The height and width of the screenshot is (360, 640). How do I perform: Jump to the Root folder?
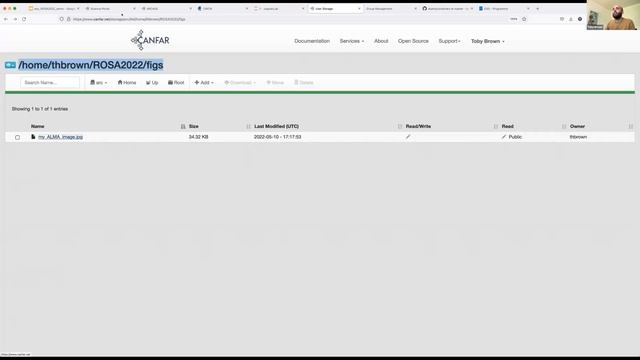pos(176,82)
